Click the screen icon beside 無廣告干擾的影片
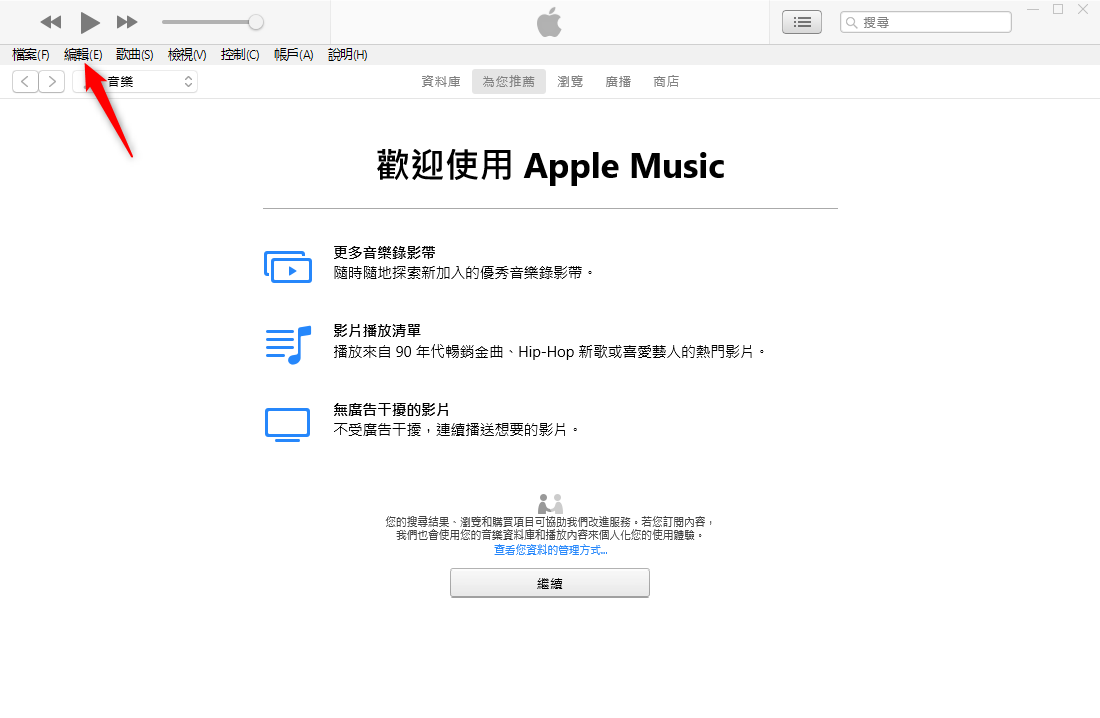Viewport: 1100px width, 718px height. (288, 425)
